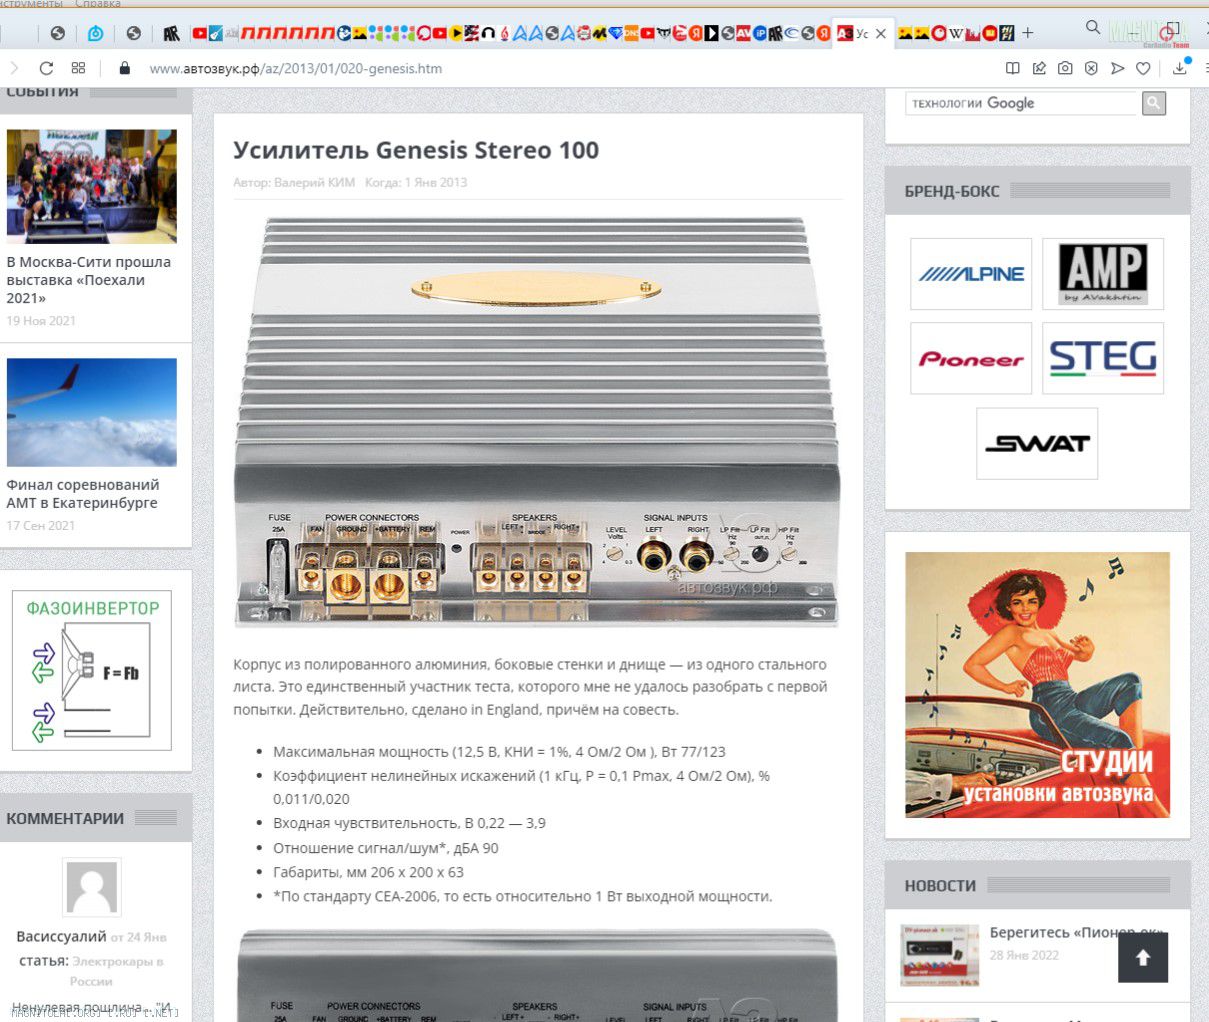Click the КОММЕНТАРИИ section heading
The width and height of the screenshot is (1209, 1022).
[65, 818]
